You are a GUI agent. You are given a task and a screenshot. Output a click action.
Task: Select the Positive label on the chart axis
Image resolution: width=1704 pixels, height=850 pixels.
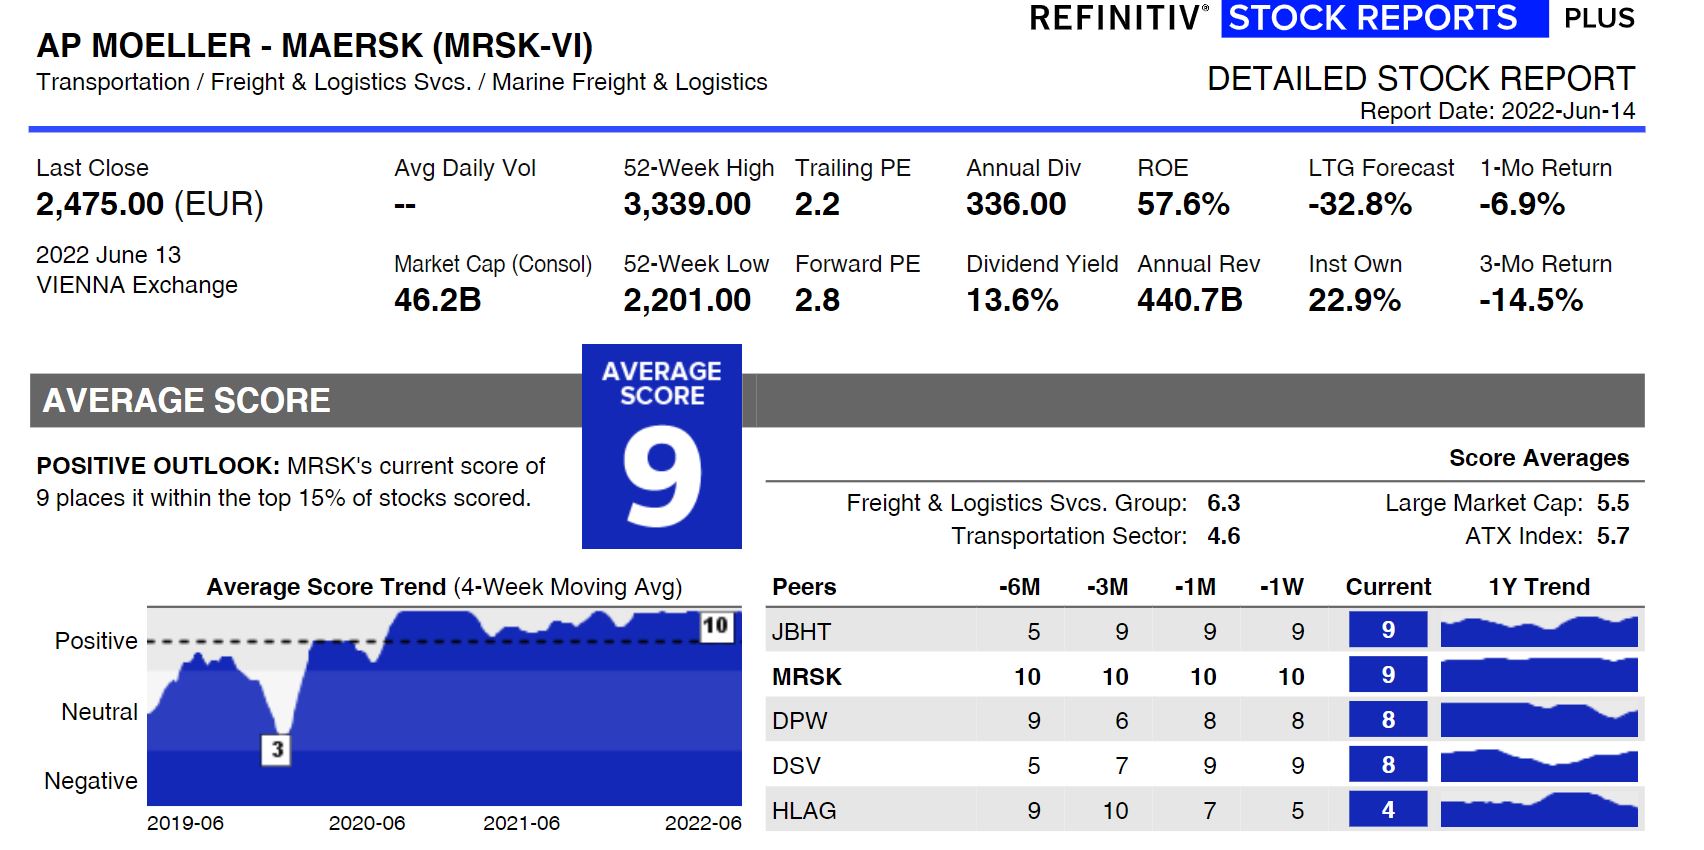pyautogui.click(x=96, y=641)
